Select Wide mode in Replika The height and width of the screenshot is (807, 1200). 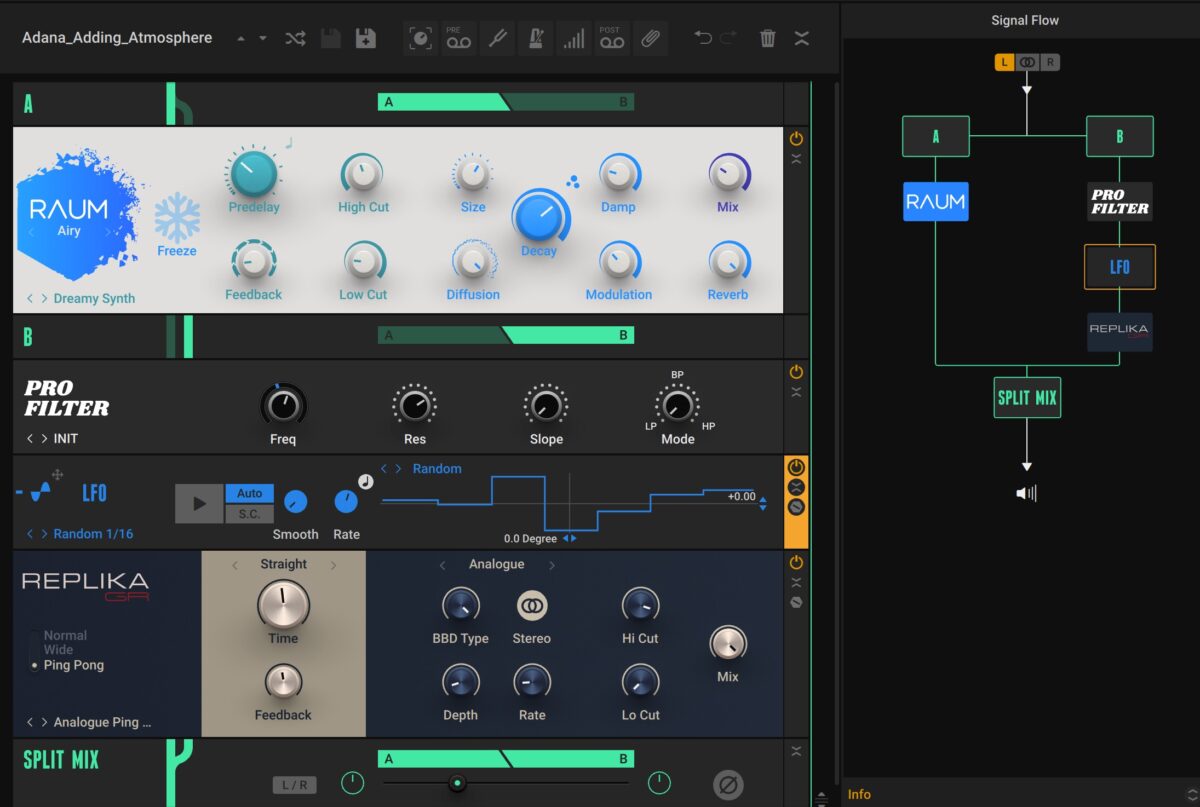click(x=58, y=650)
